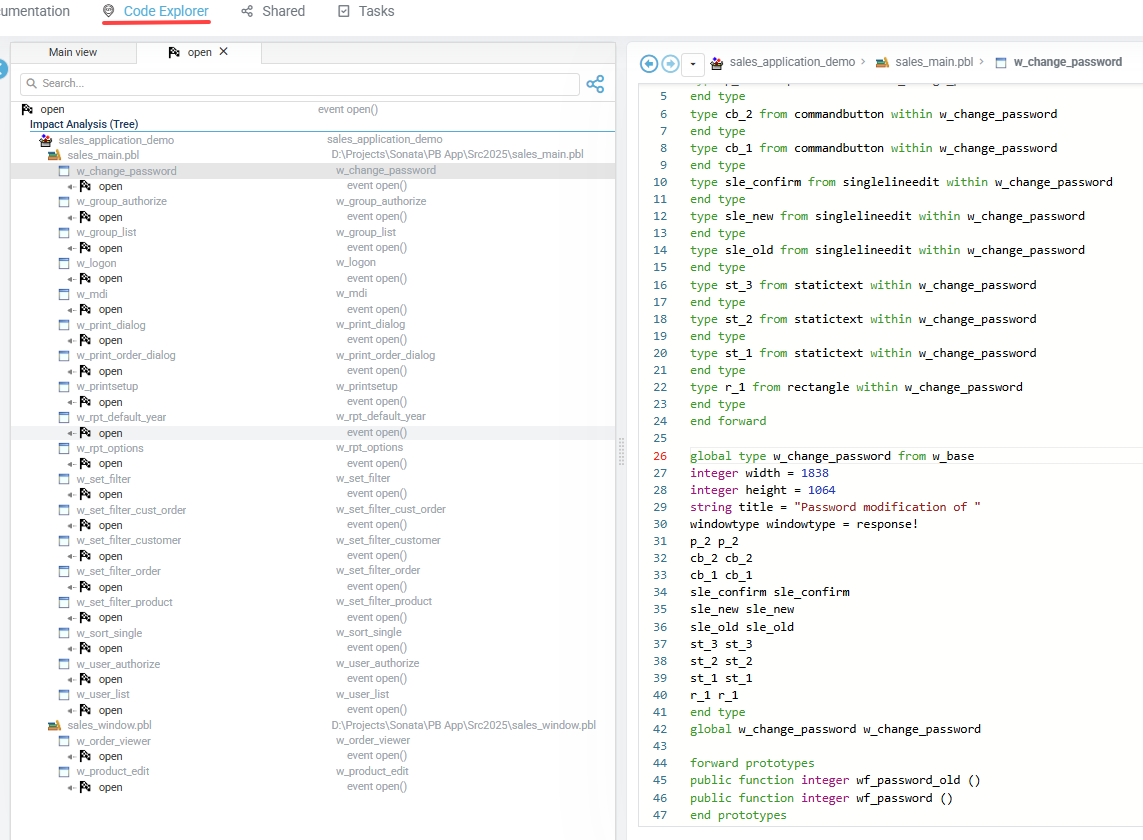Click 'wf_password_old' on line 45
Image resolution: width=1143 pixels, height=840 pixels.
908,780
